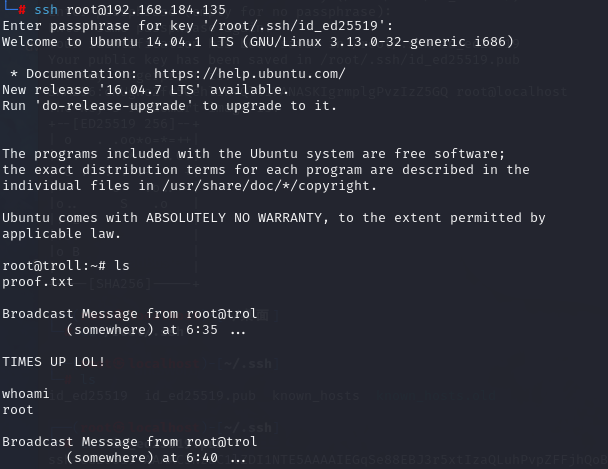Click the proof.txt file name

[38, 282]
